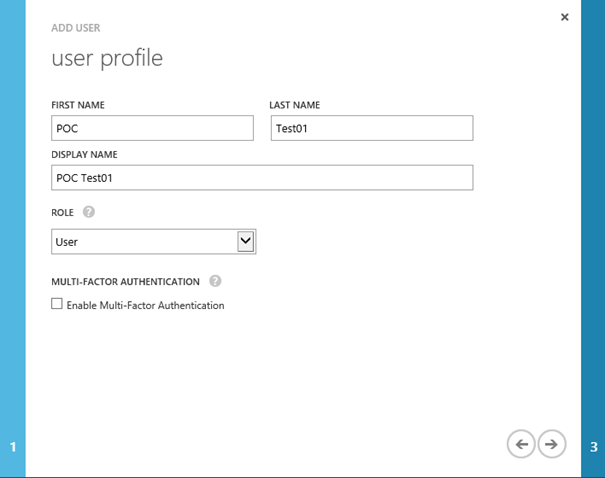Screen dimensions: 605x478
Task: Jump to step 1 on left bar
Action: click(12, 447)
